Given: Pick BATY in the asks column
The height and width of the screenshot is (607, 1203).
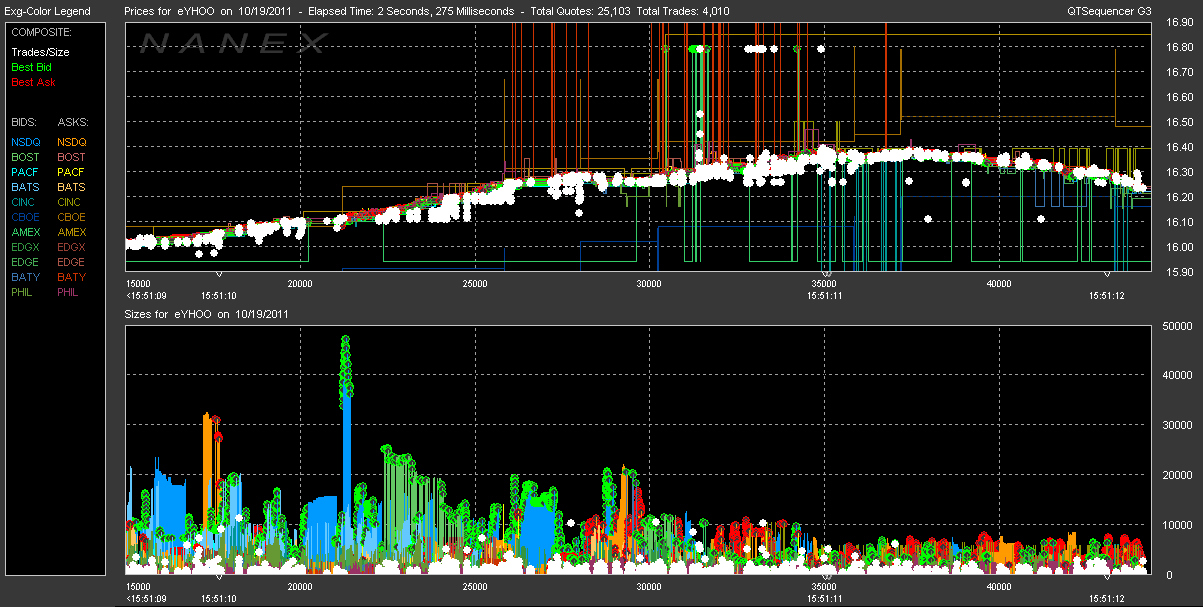Looking at the screenshot, I should 71,277.
